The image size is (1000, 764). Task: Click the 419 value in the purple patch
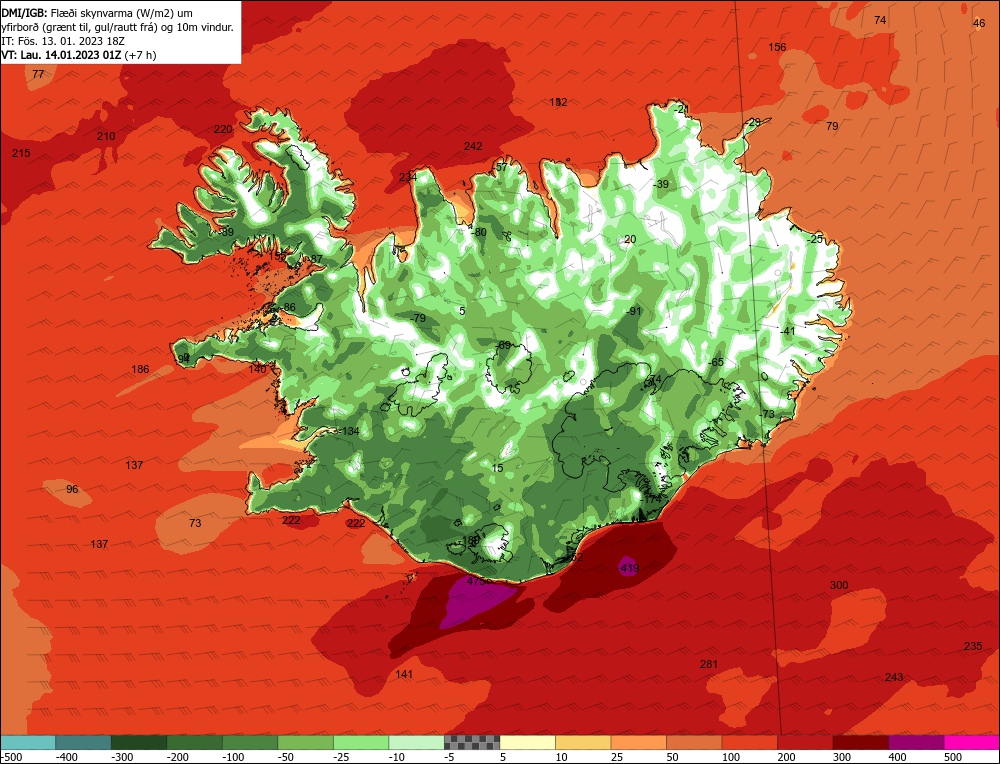coord(629,568)
